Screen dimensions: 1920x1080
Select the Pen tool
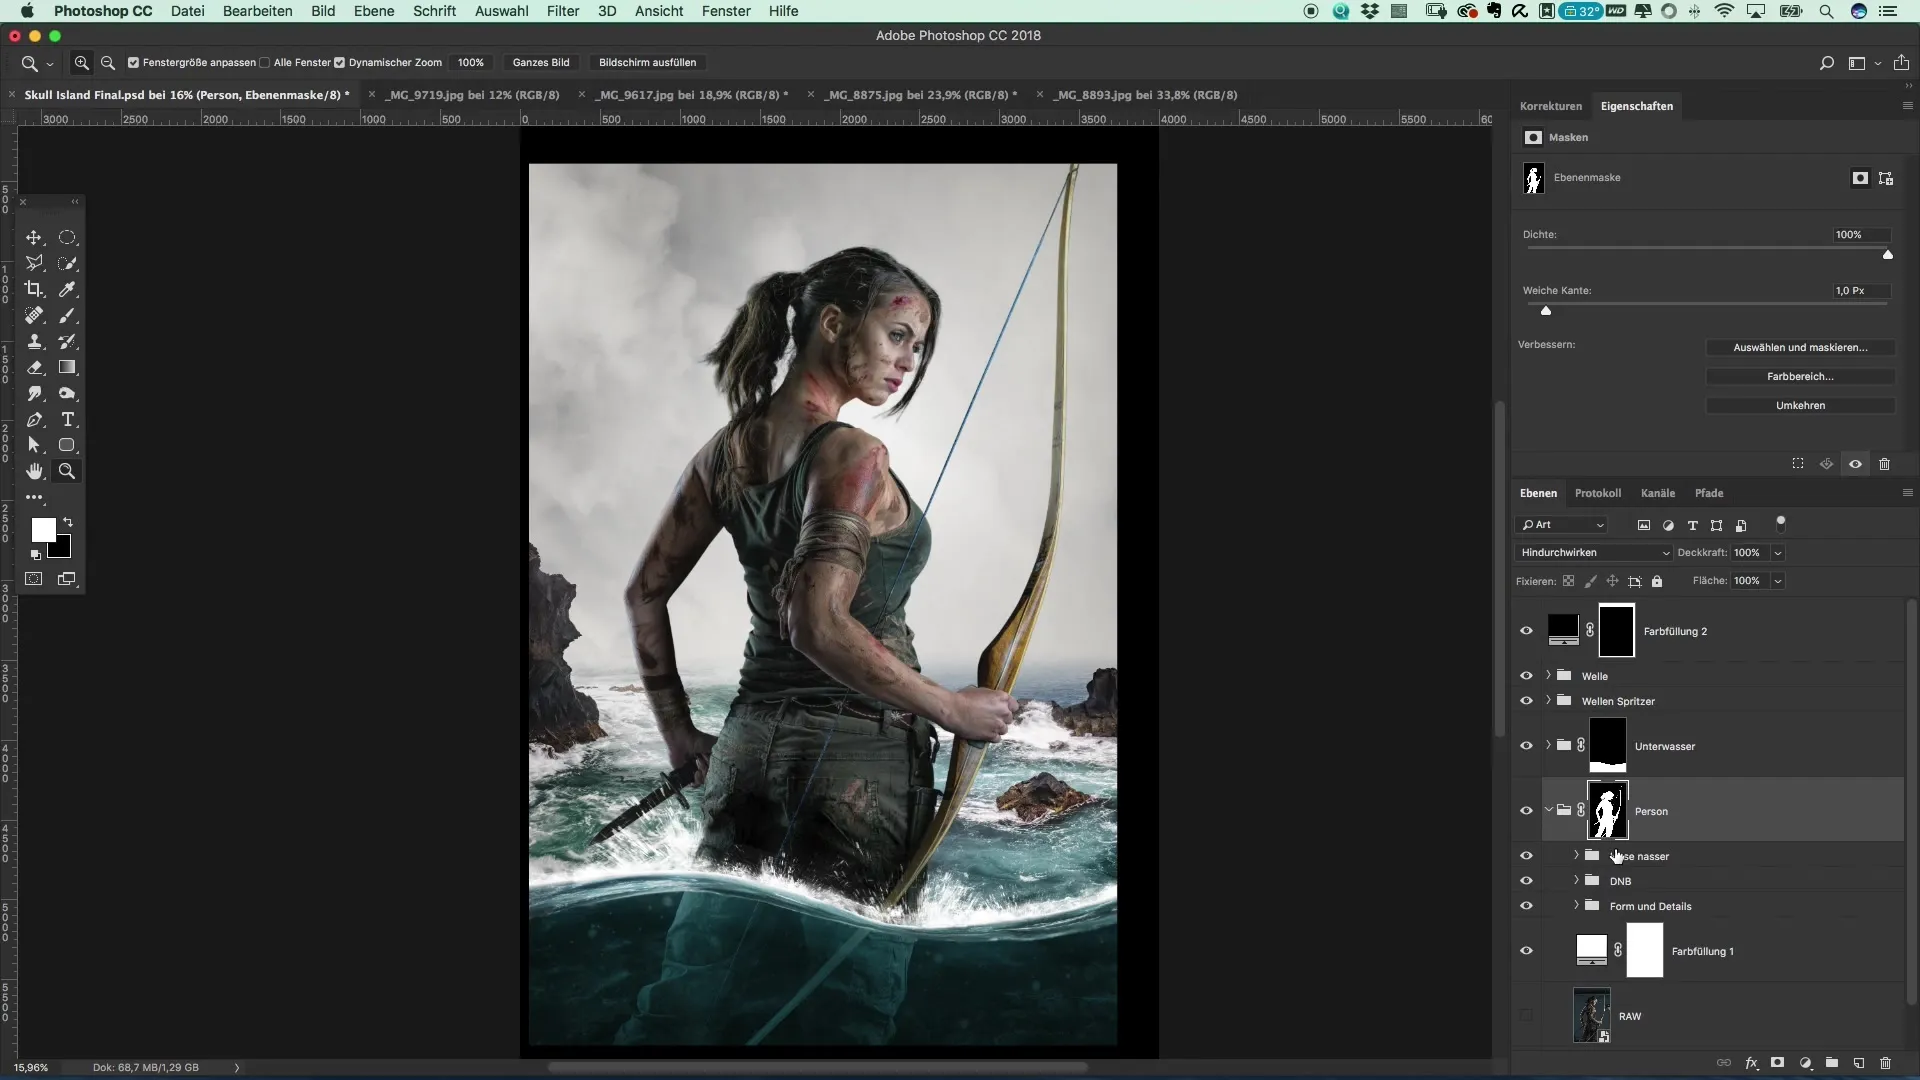pyautogui.click(x=34, y=420)
